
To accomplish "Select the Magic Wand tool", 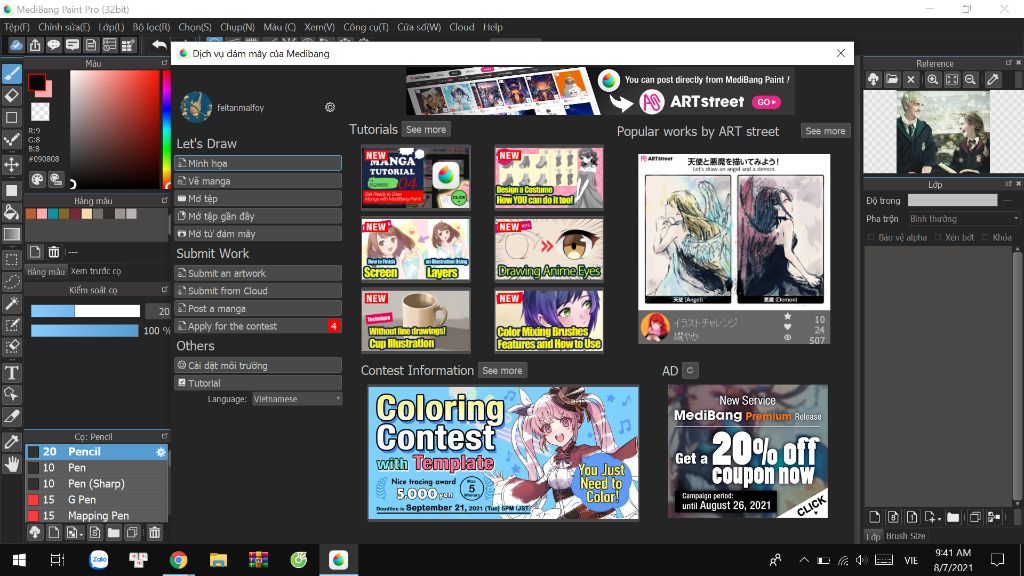I will (x=12, y=303).
